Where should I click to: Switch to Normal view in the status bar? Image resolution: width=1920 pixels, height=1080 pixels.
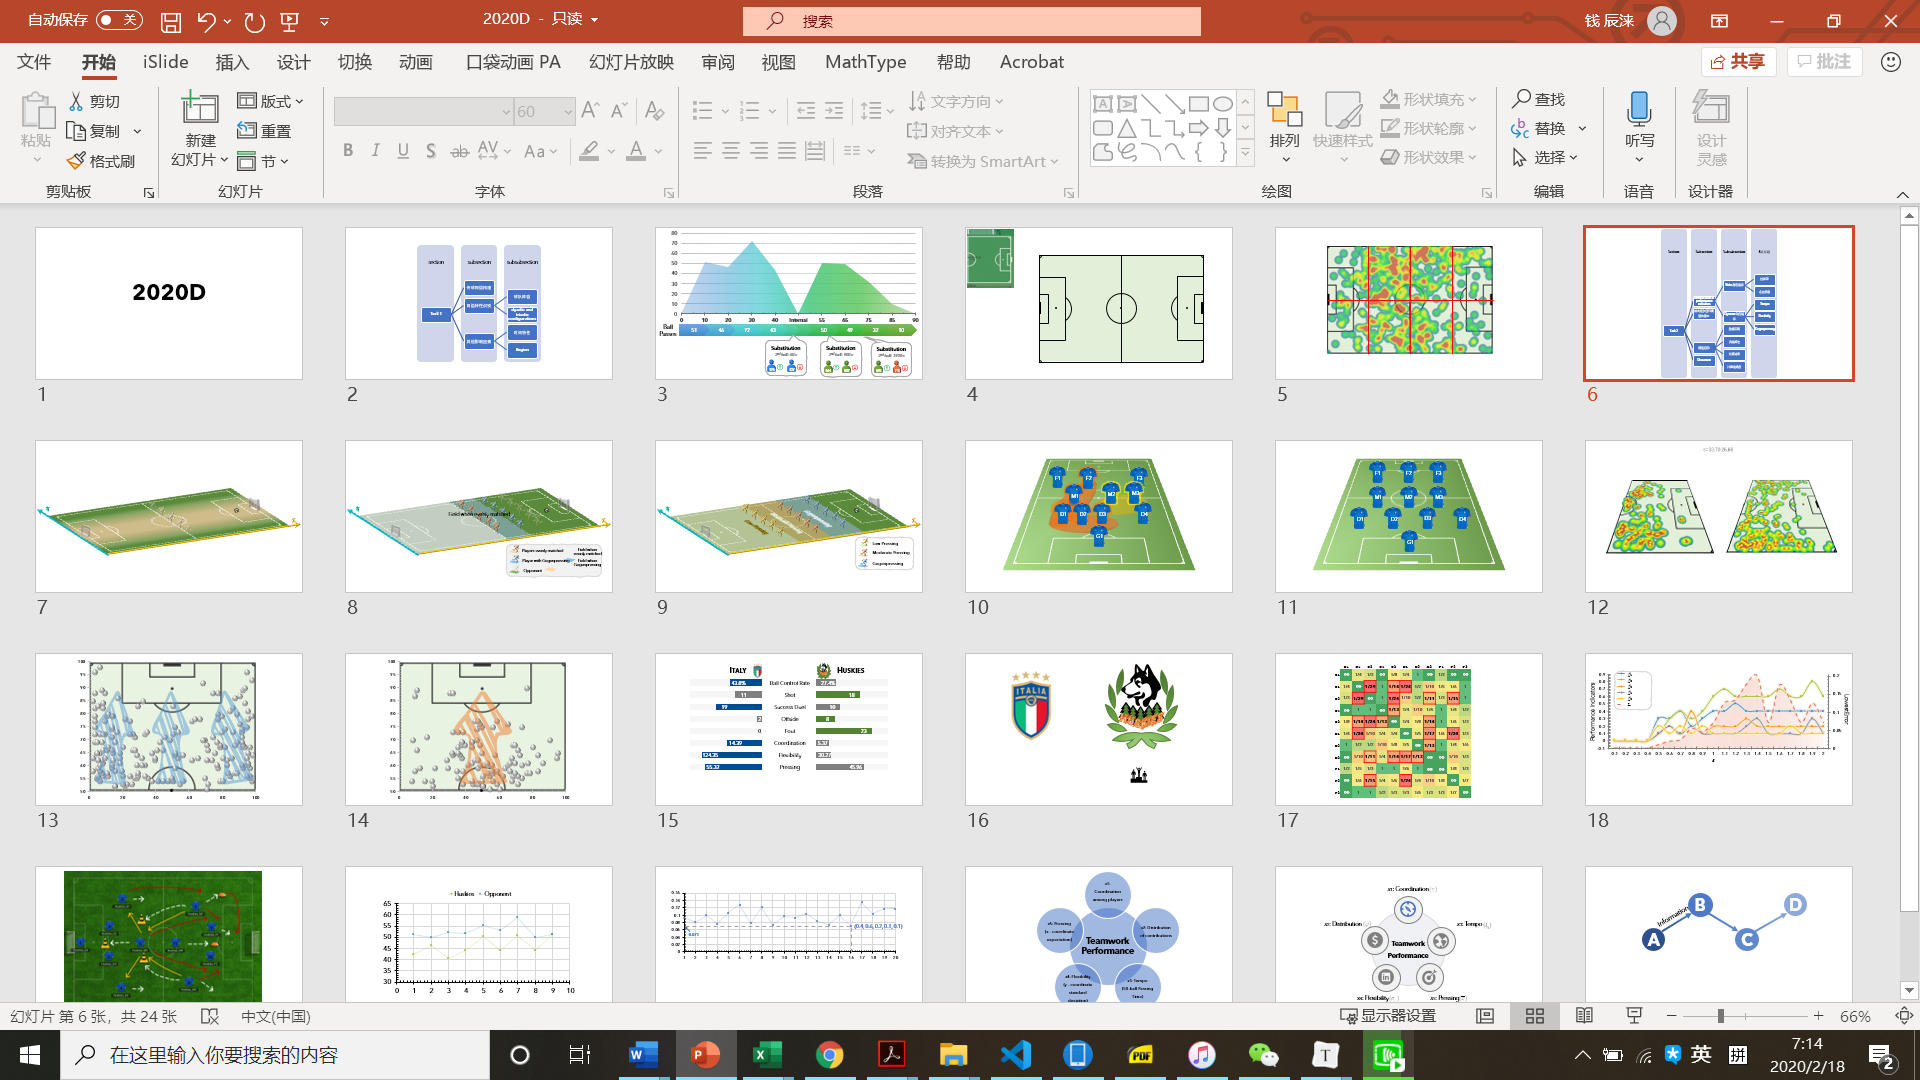tap(1485, 1016)
